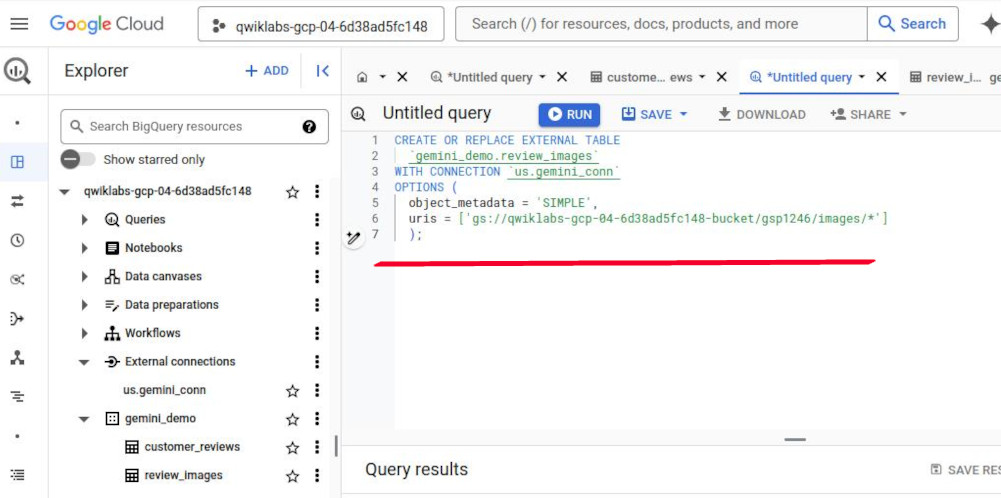Open actions menu for External connections

click(317, 361)
